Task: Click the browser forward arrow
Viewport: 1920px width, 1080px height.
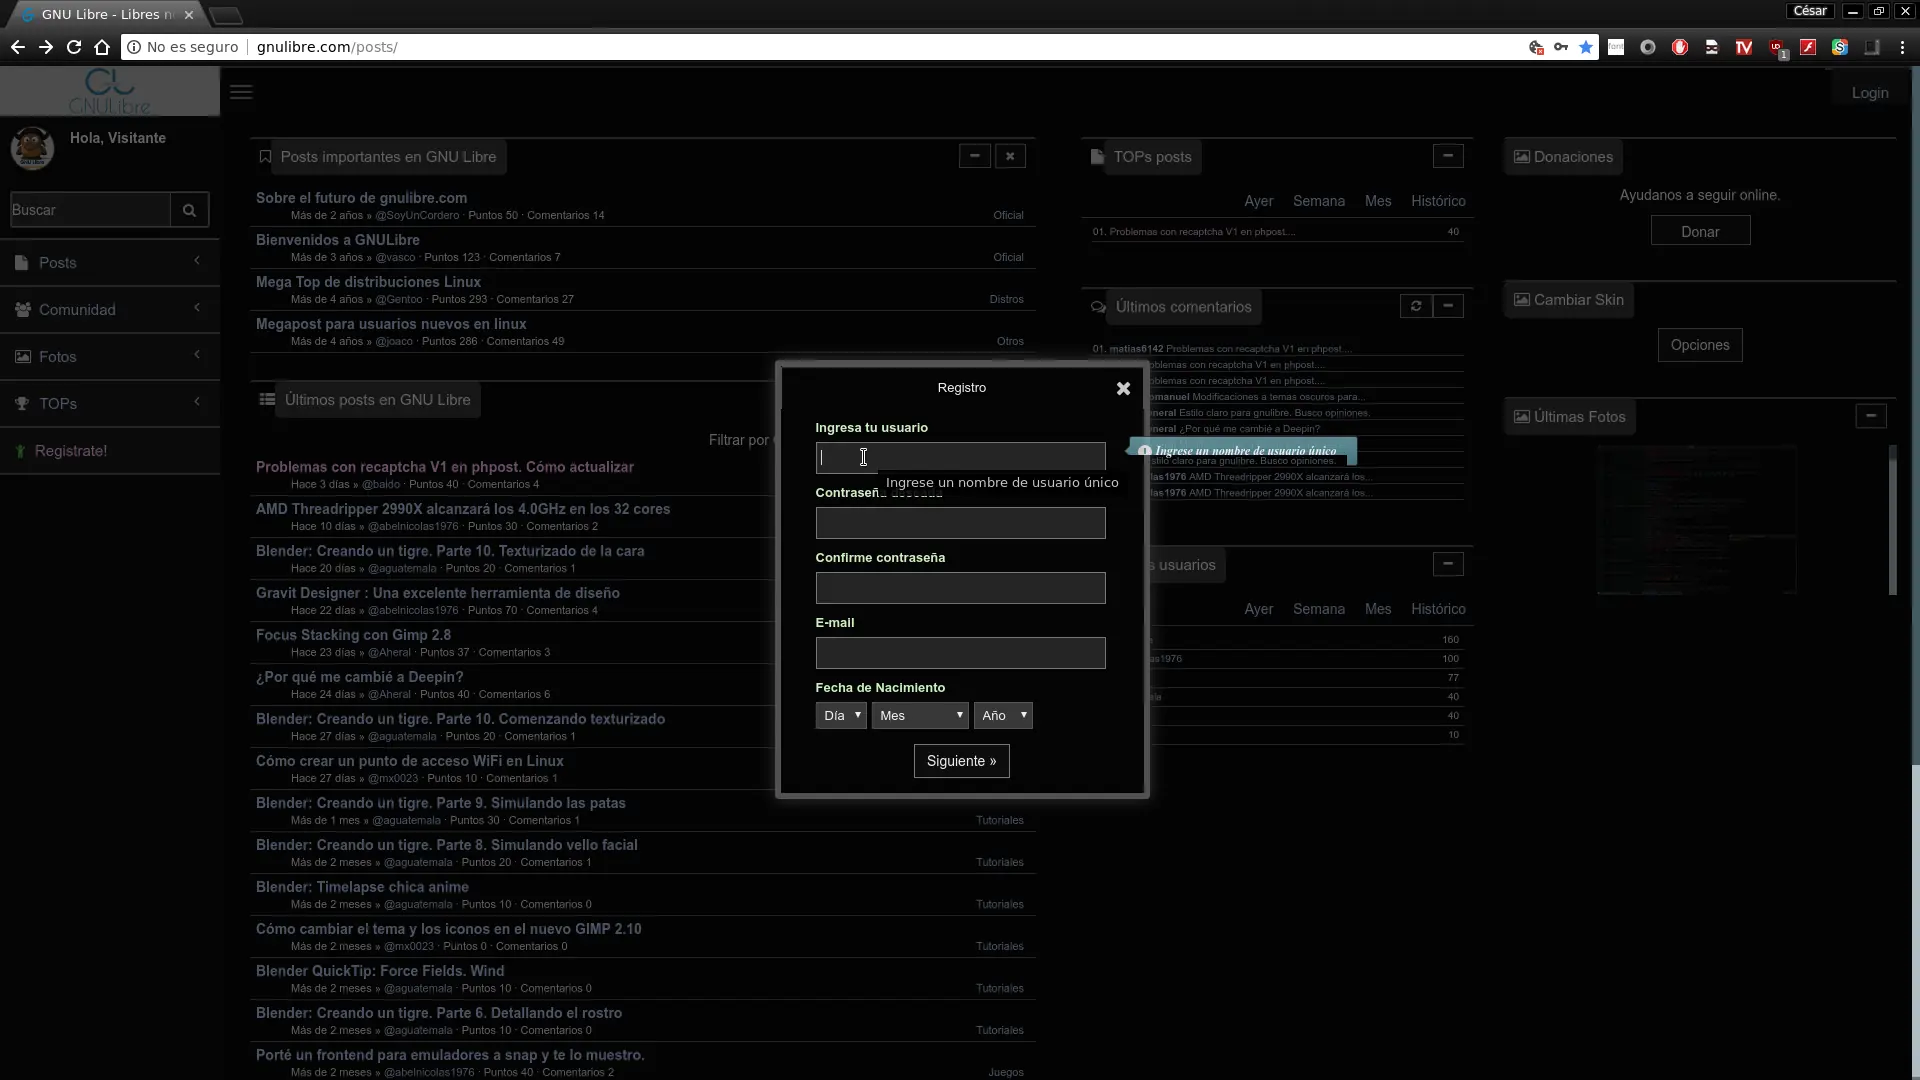Action: pyautogui.click(x=46, y=47)
